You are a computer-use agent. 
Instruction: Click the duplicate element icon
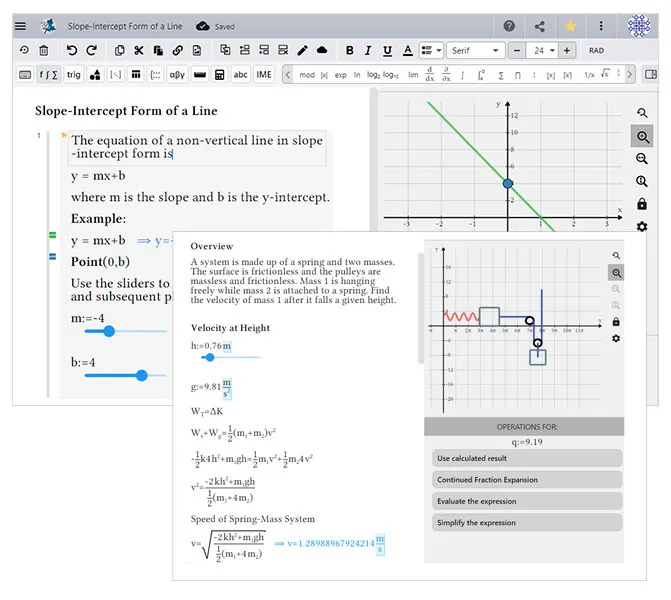coord(225,50)
